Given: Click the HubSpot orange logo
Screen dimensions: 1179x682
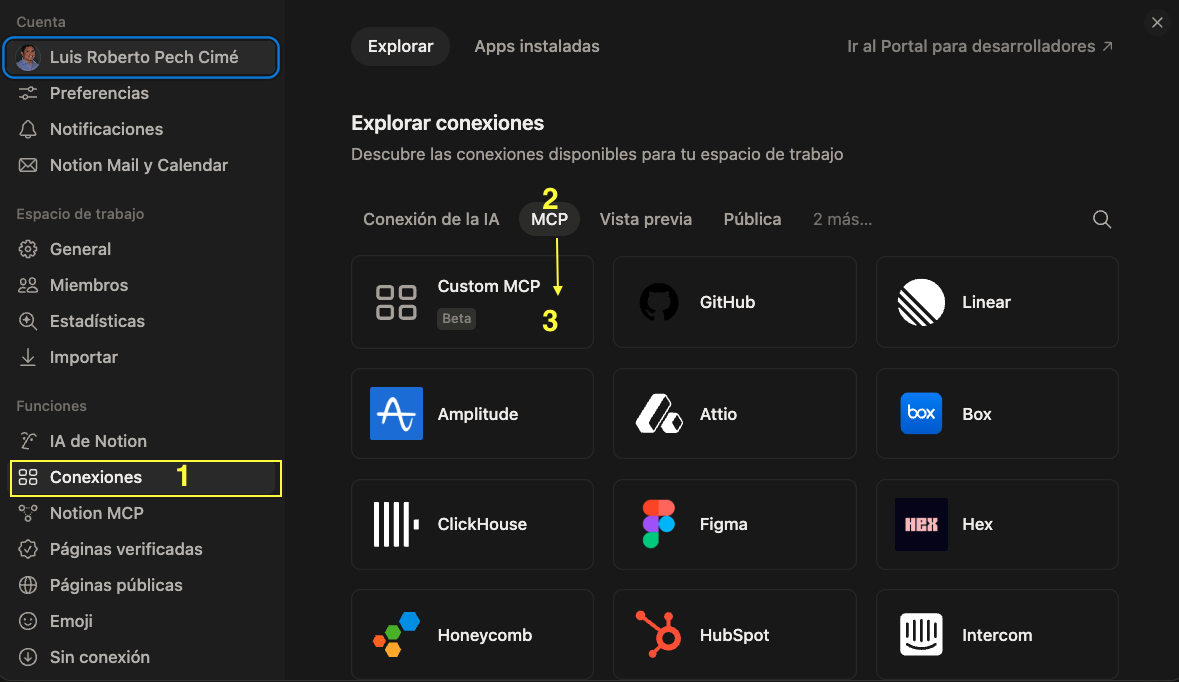Looking at the screenshot, I should (x=659, y=635).
